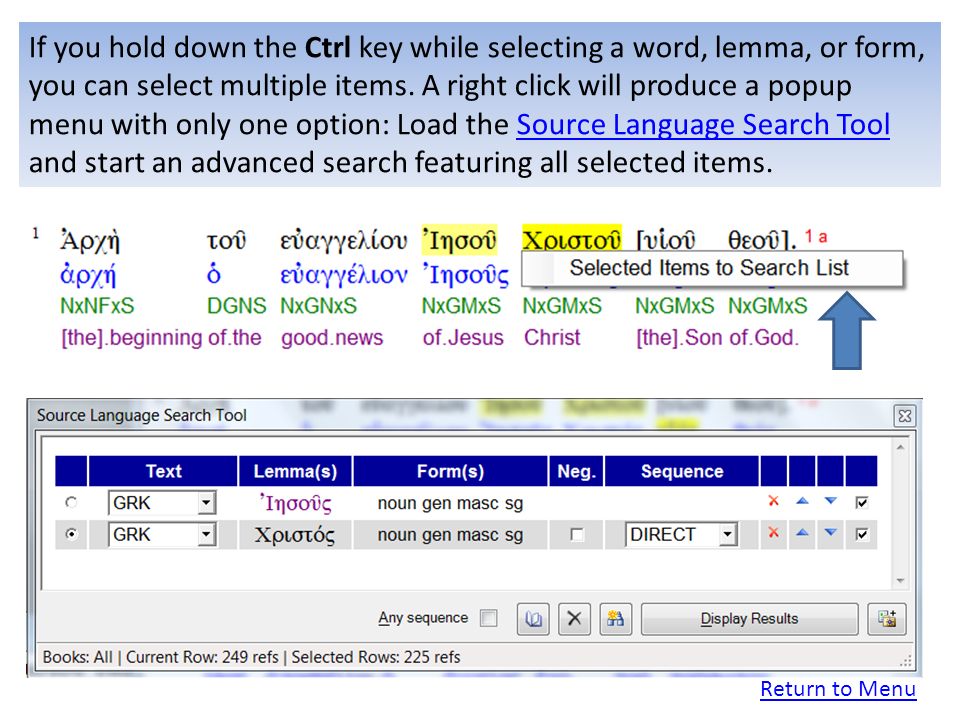
Task: Click the gloss good.news
Action: [332, 338]
